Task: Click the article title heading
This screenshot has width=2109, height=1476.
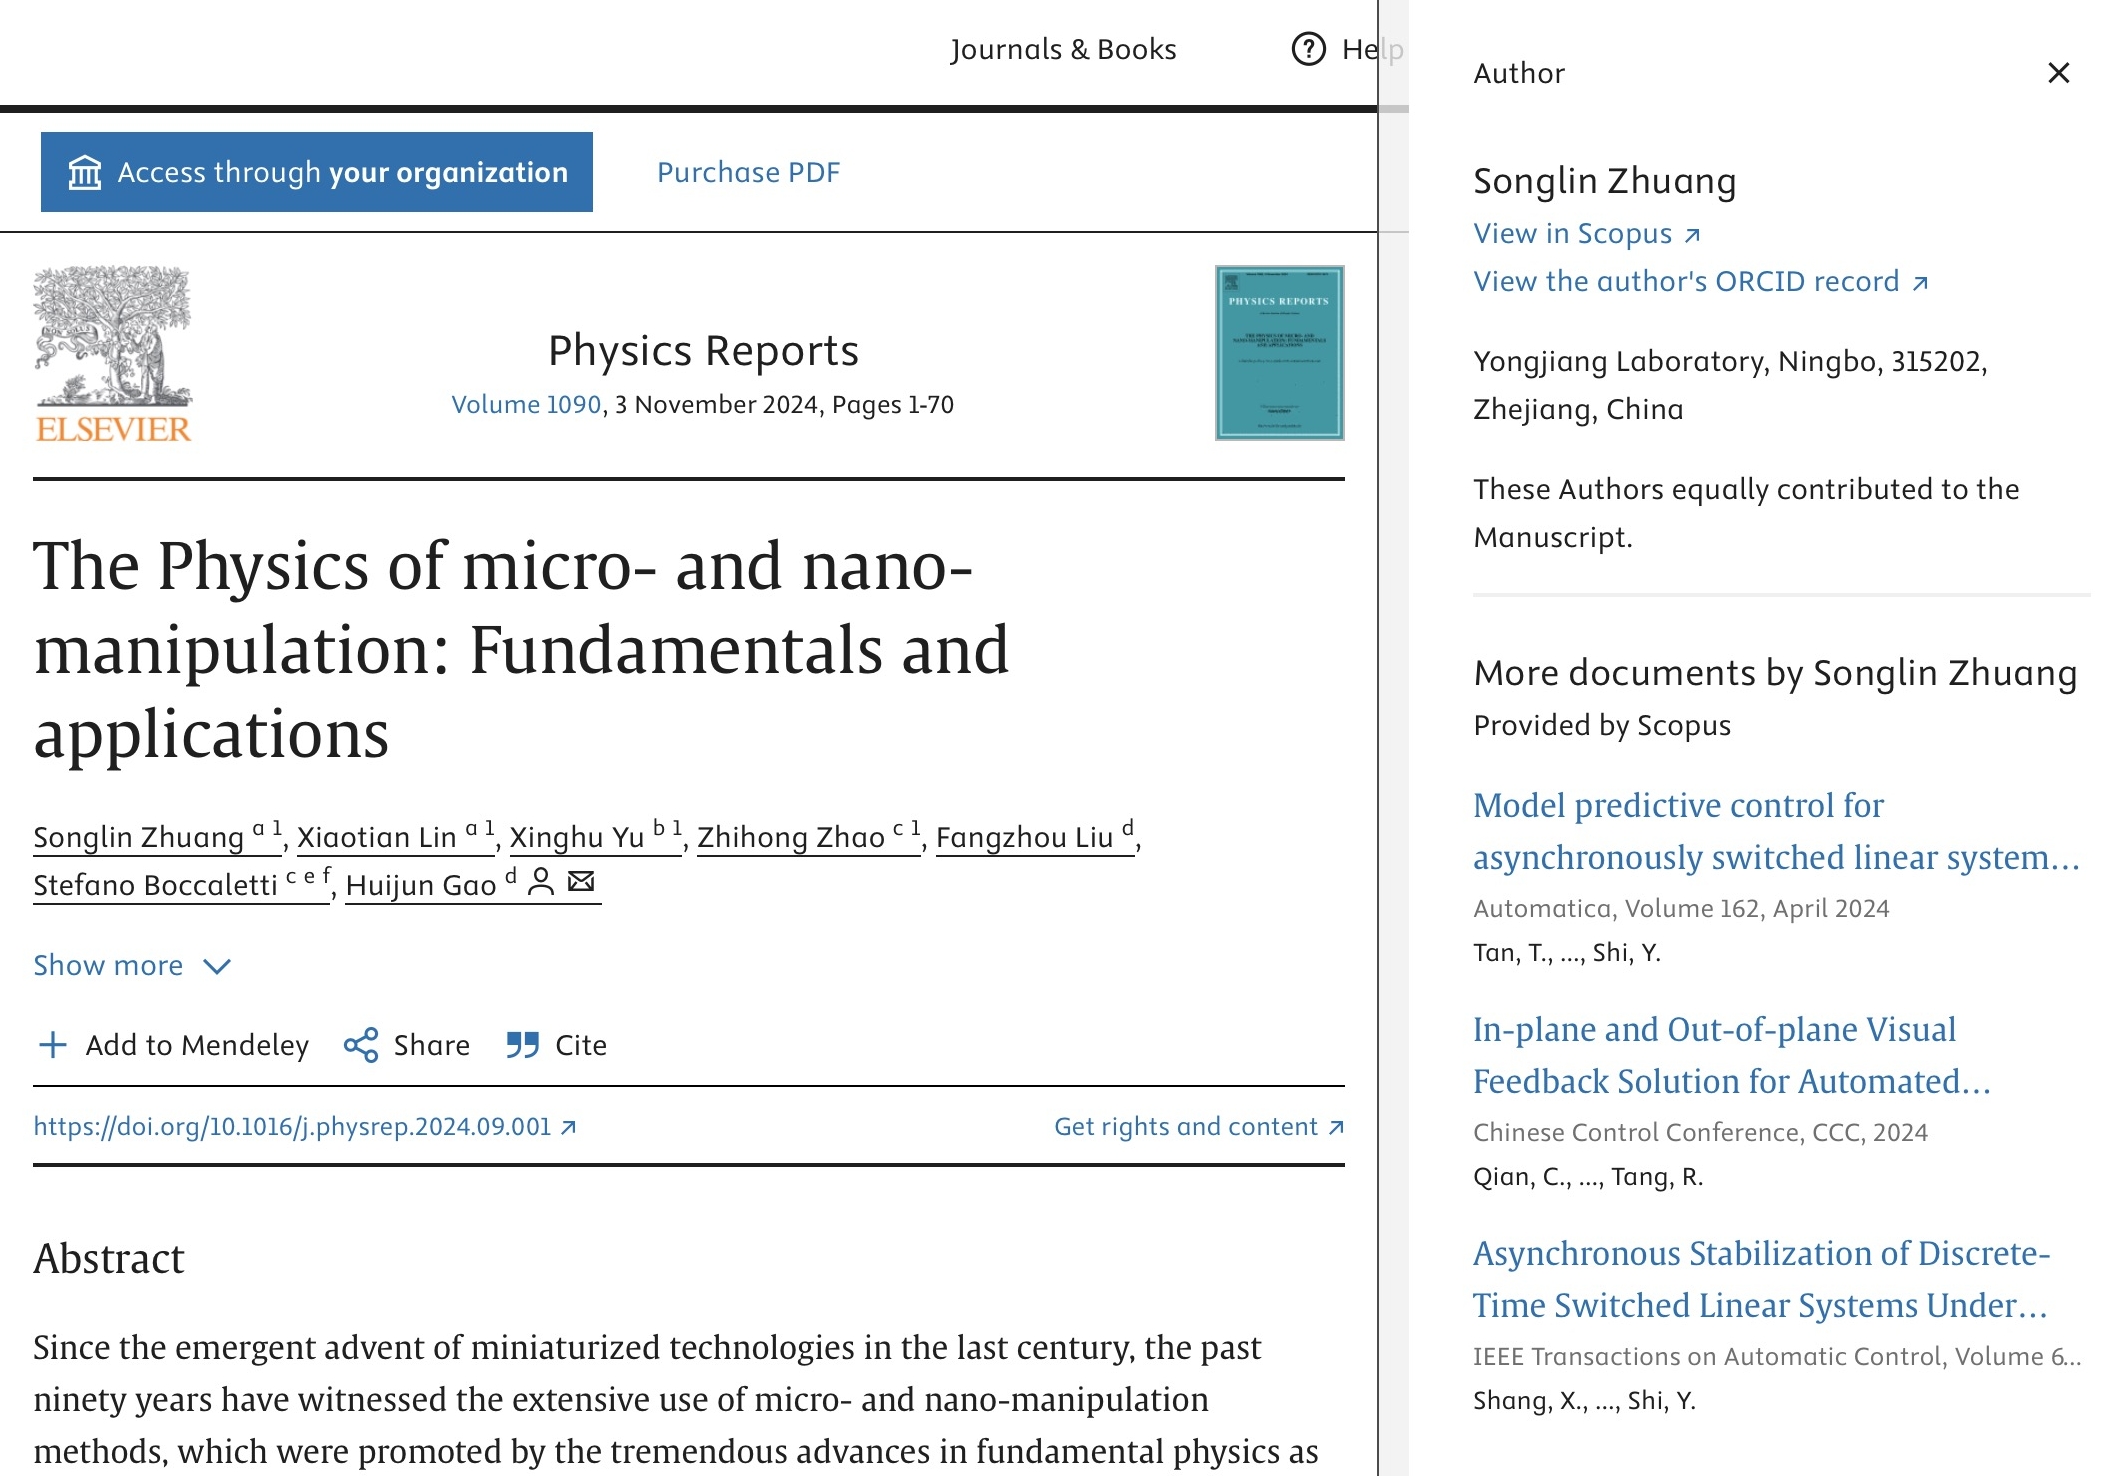Action: 521,650
